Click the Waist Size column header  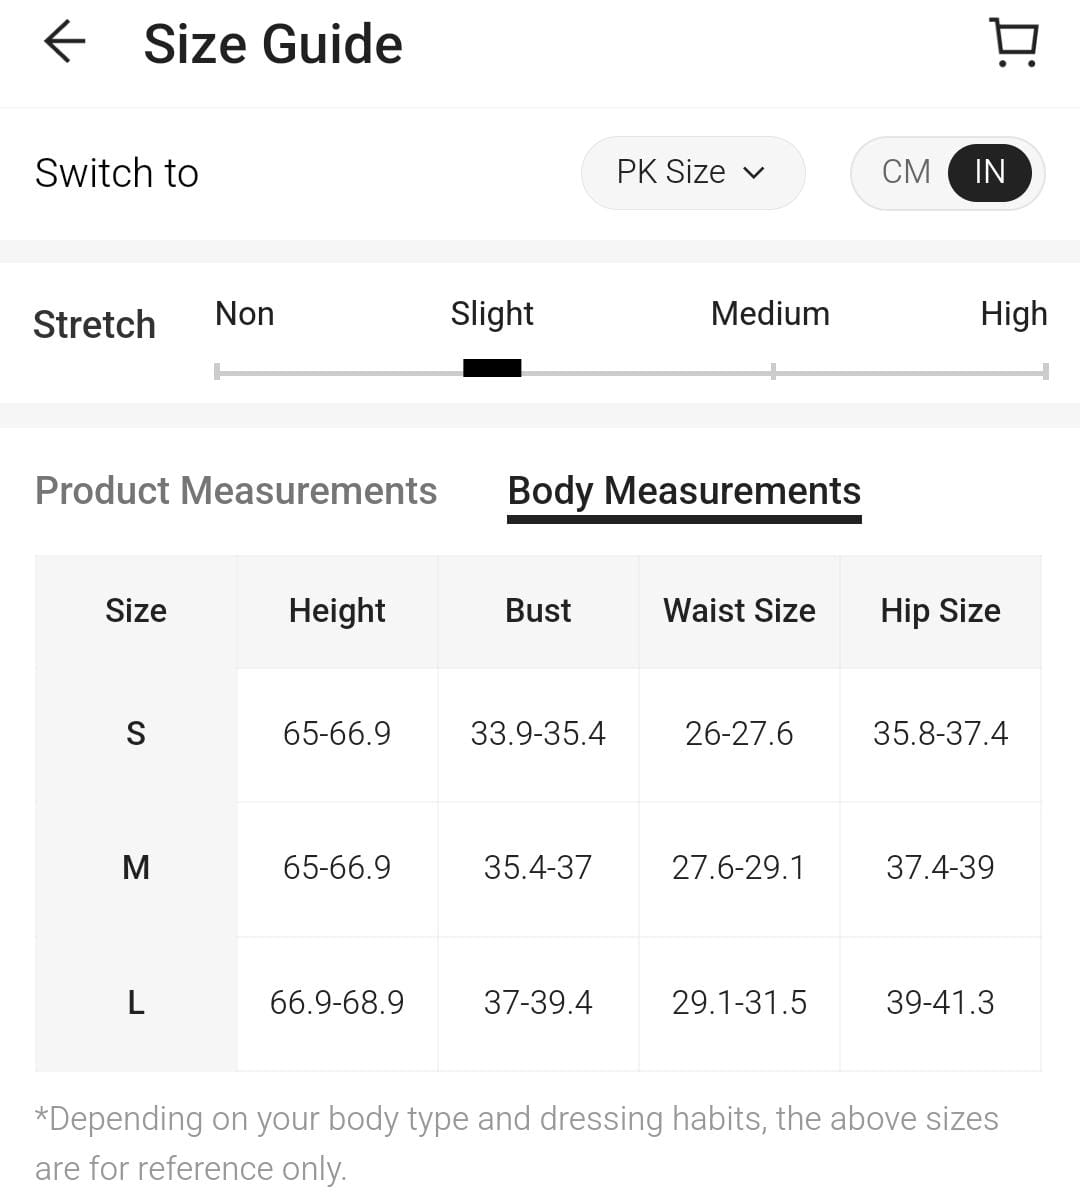pos(739,611)
